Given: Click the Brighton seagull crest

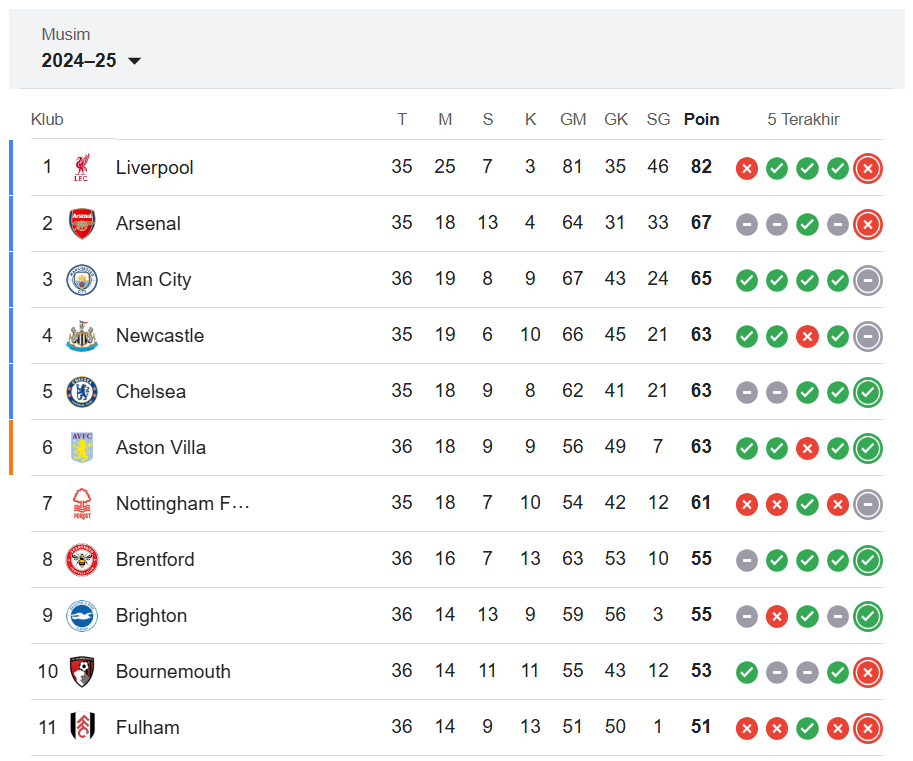Looking at the screenshot, I should pyautogui.click(x=82, y=615).
